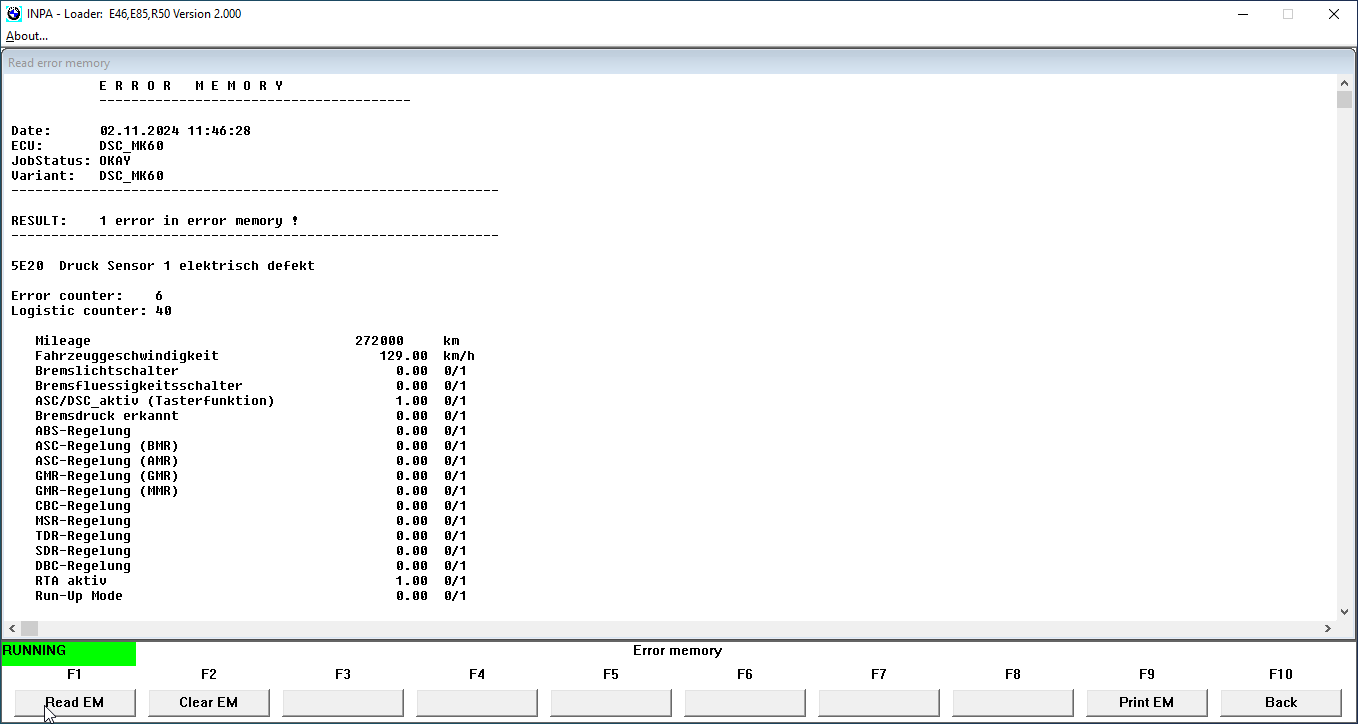
Task: Close the INPA Loader window
Action: pos(1334,14)
